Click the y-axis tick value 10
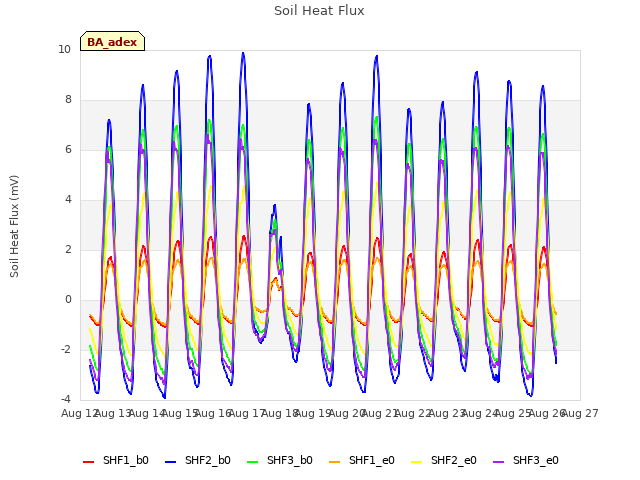Screen dimensions: 640x480 [x=64, y=50]
